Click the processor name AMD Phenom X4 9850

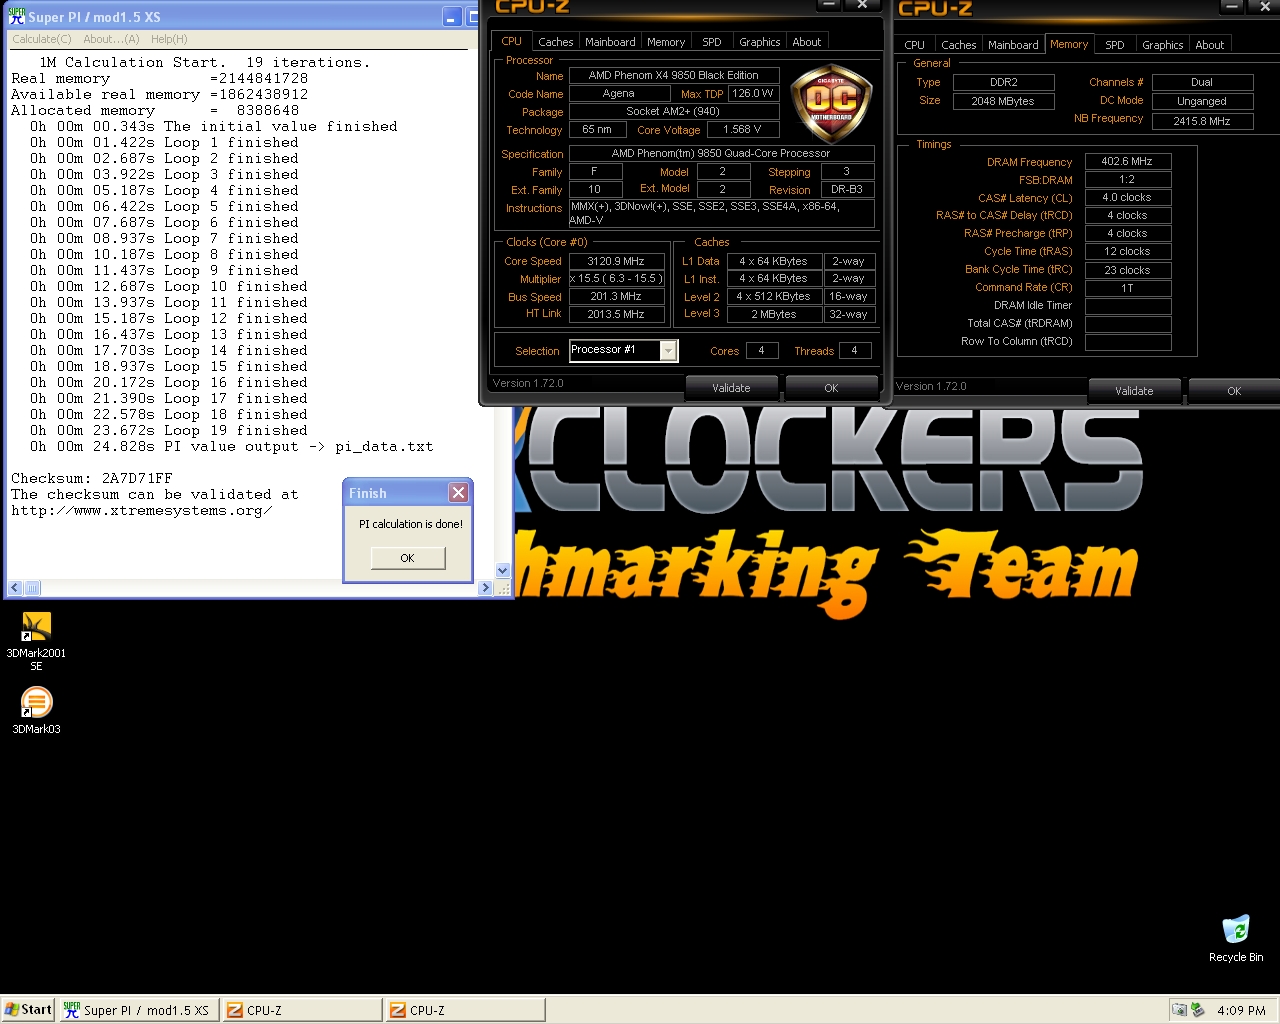coord(673,75)
